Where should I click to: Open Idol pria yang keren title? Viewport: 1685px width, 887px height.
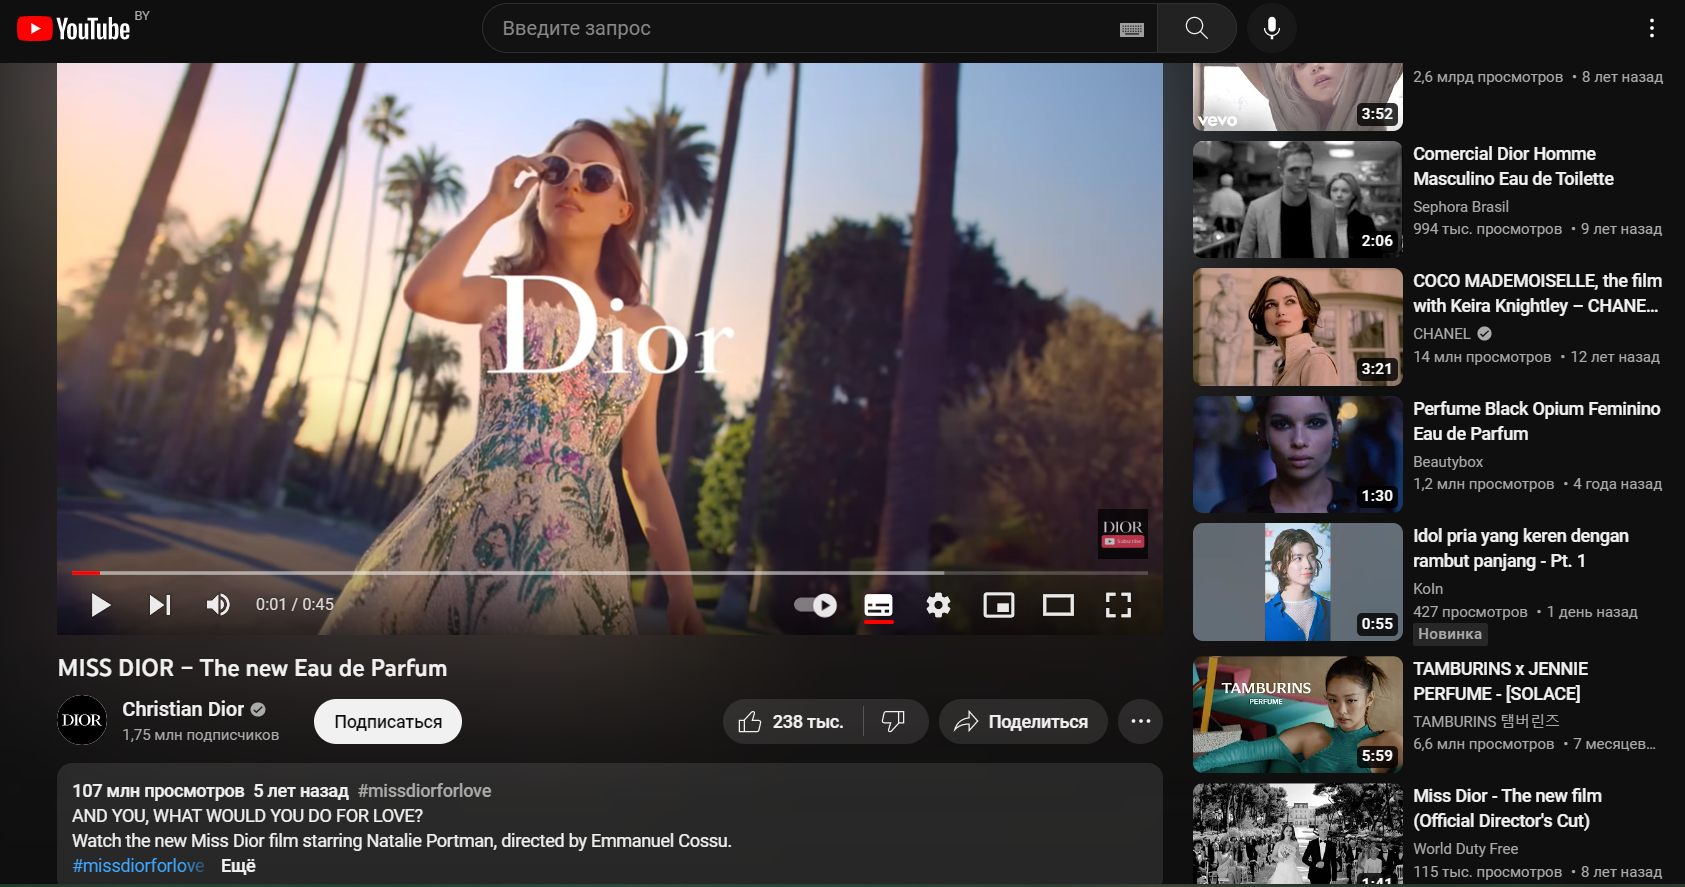[1521, 548]
